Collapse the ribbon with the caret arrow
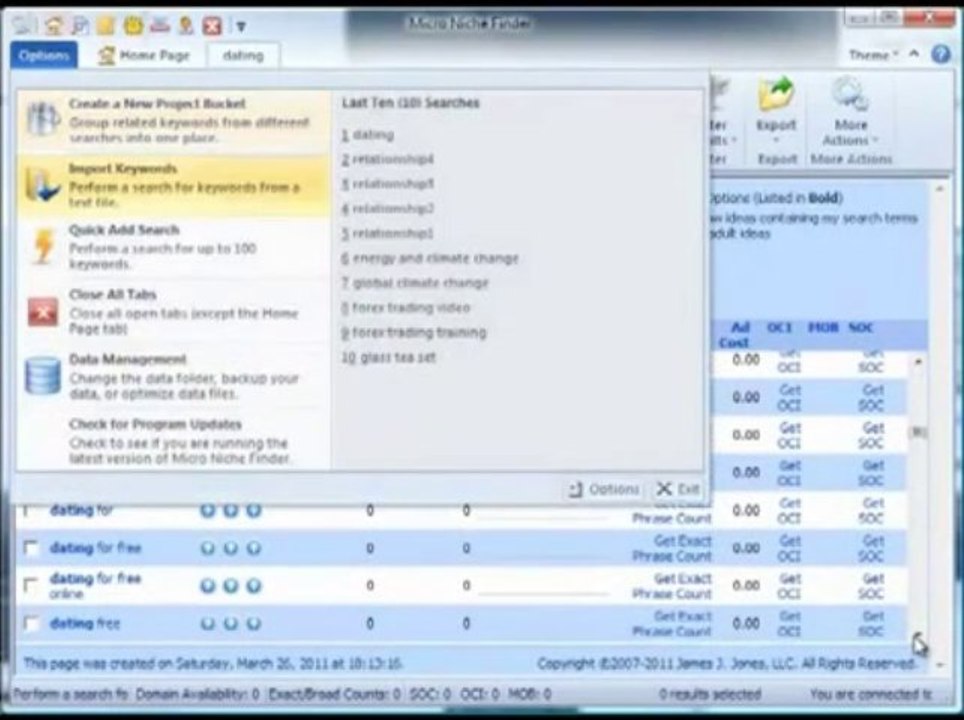964x720 pixels. (x=914, y=53)
